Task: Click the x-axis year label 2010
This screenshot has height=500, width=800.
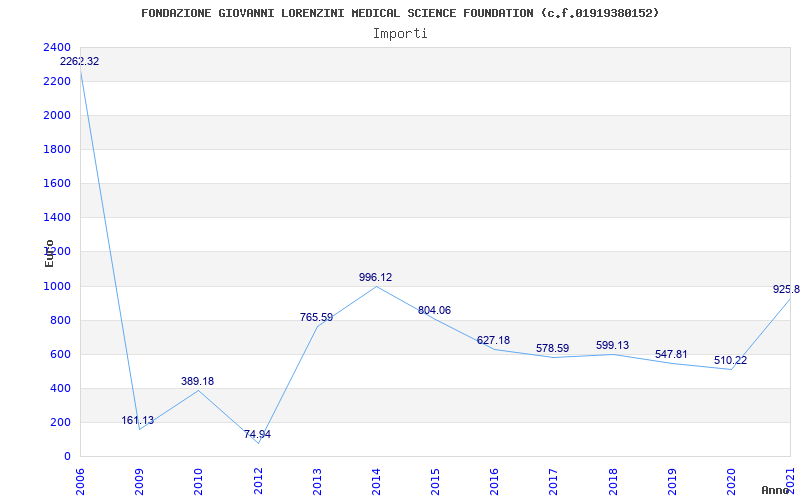Action: (x=198, y=481)
